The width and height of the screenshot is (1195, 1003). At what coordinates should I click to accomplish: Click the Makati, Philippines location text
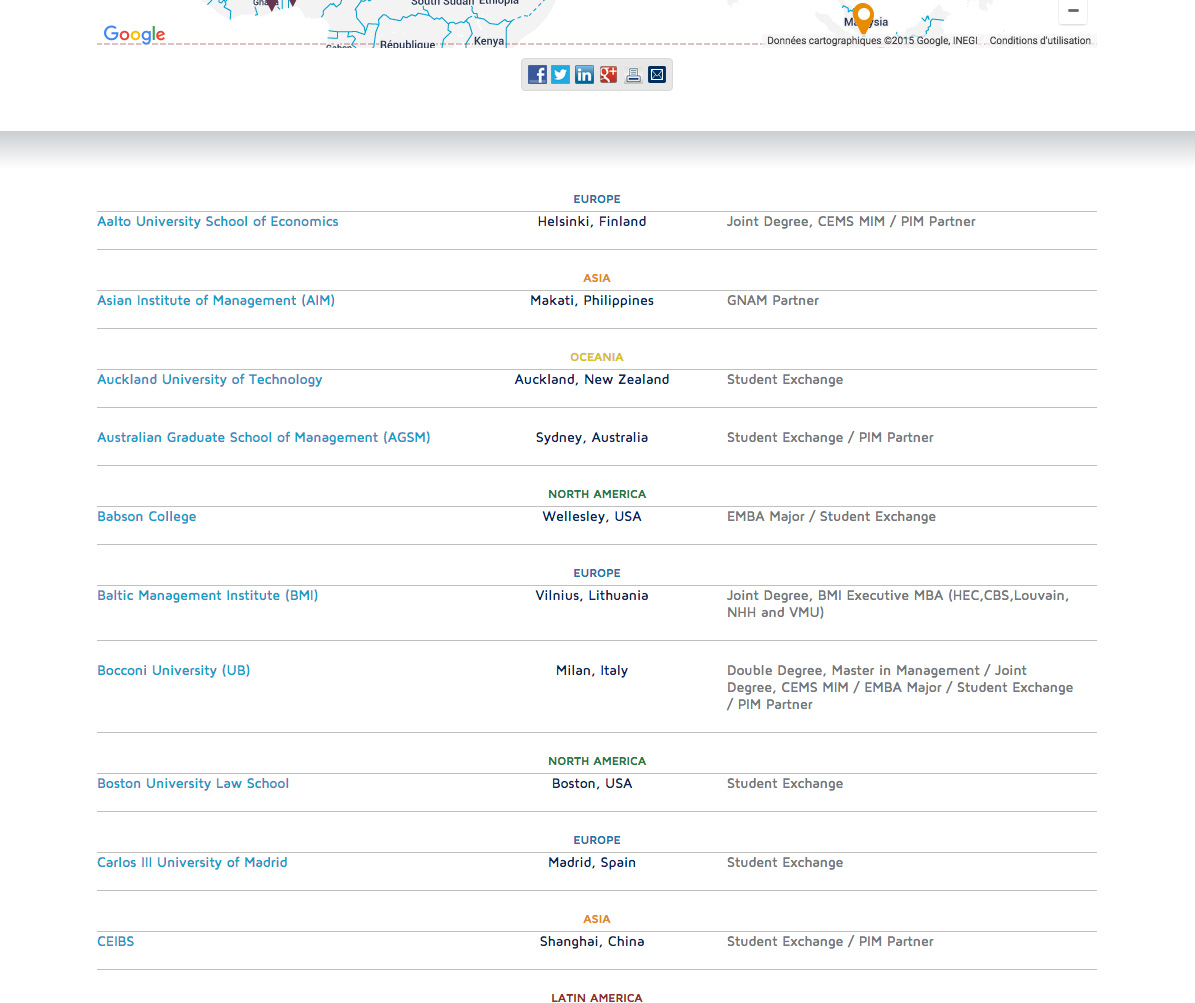(592, 300)
